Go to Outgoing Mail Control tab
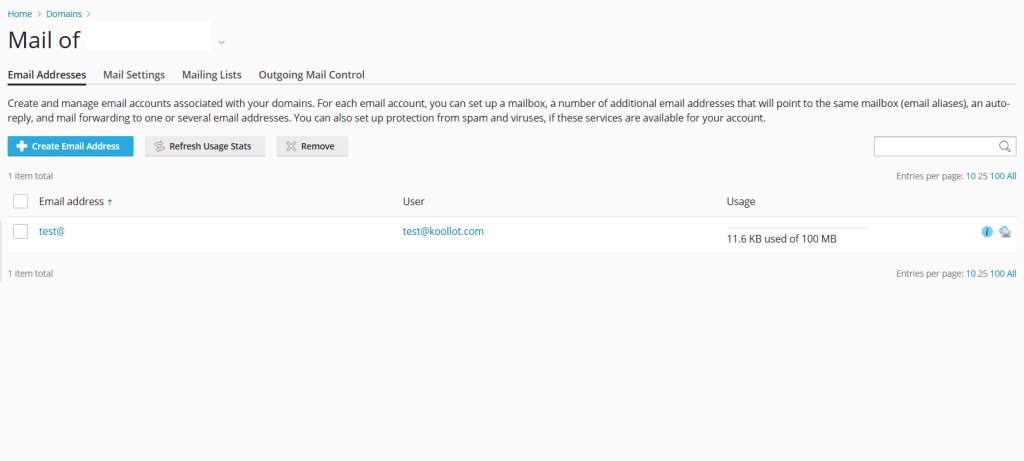 (311, 75)
